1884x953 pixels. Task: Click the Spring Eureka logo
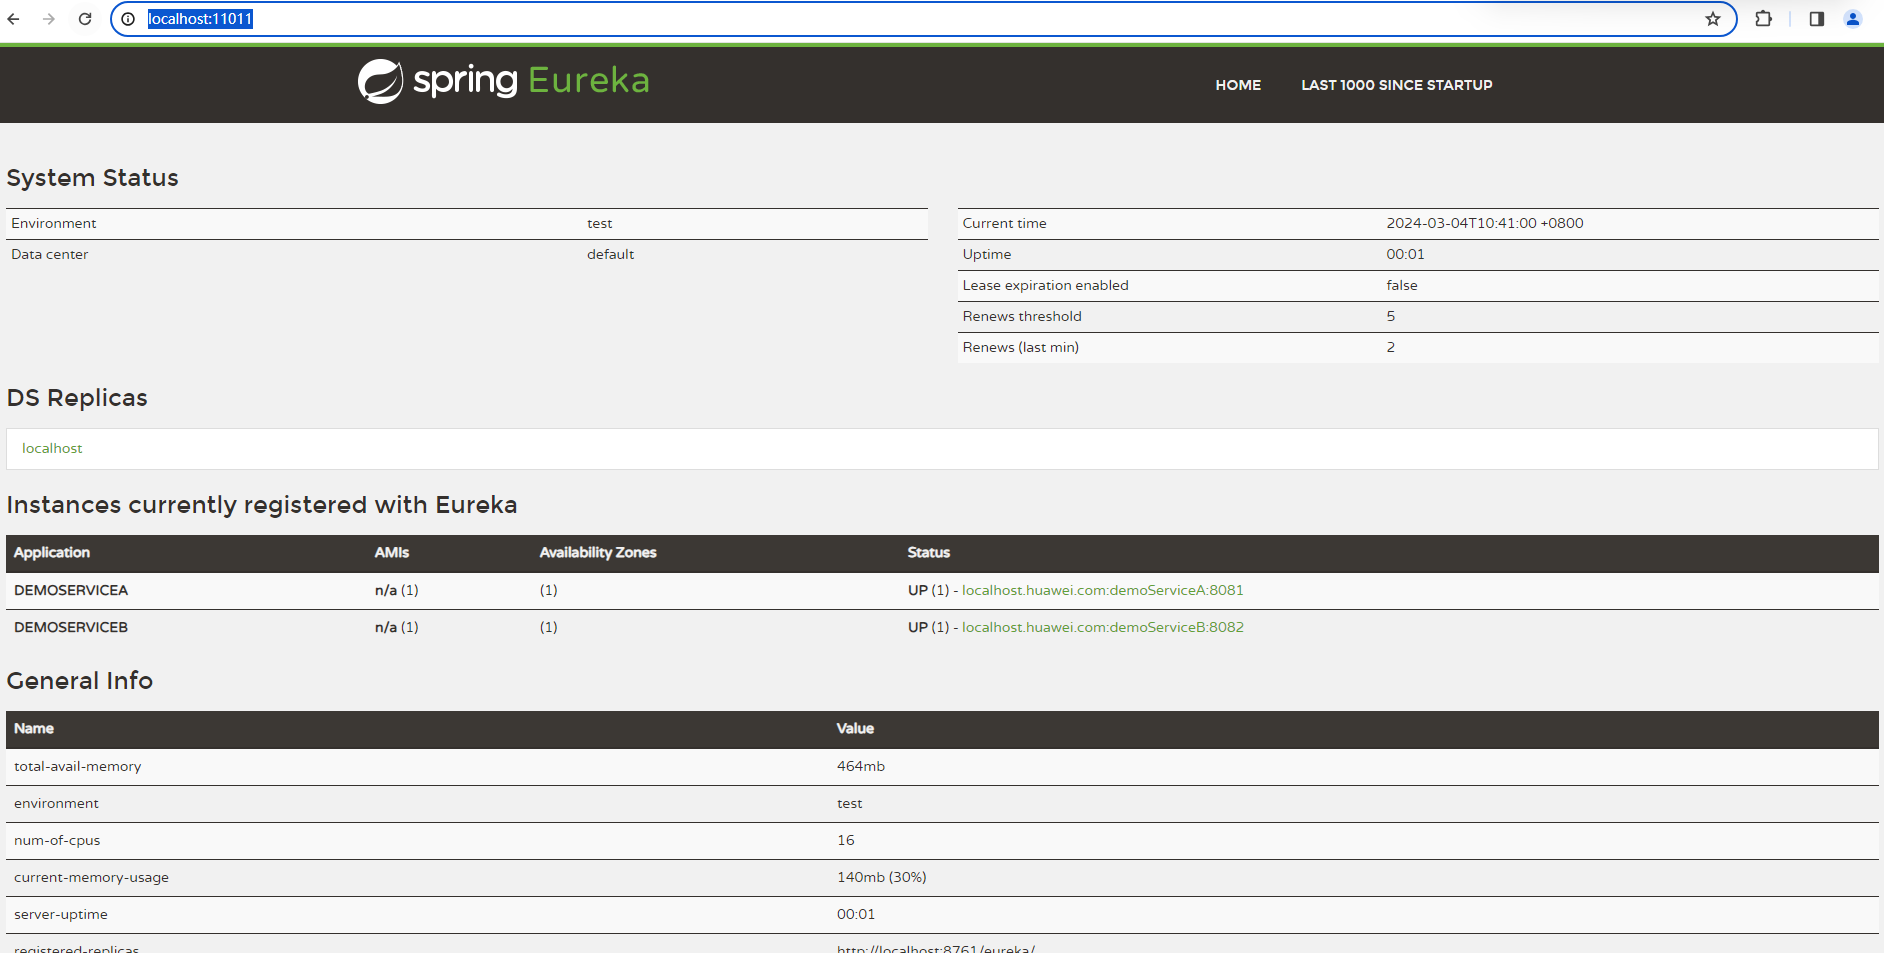pyautogui.click(x=504, y=81)
